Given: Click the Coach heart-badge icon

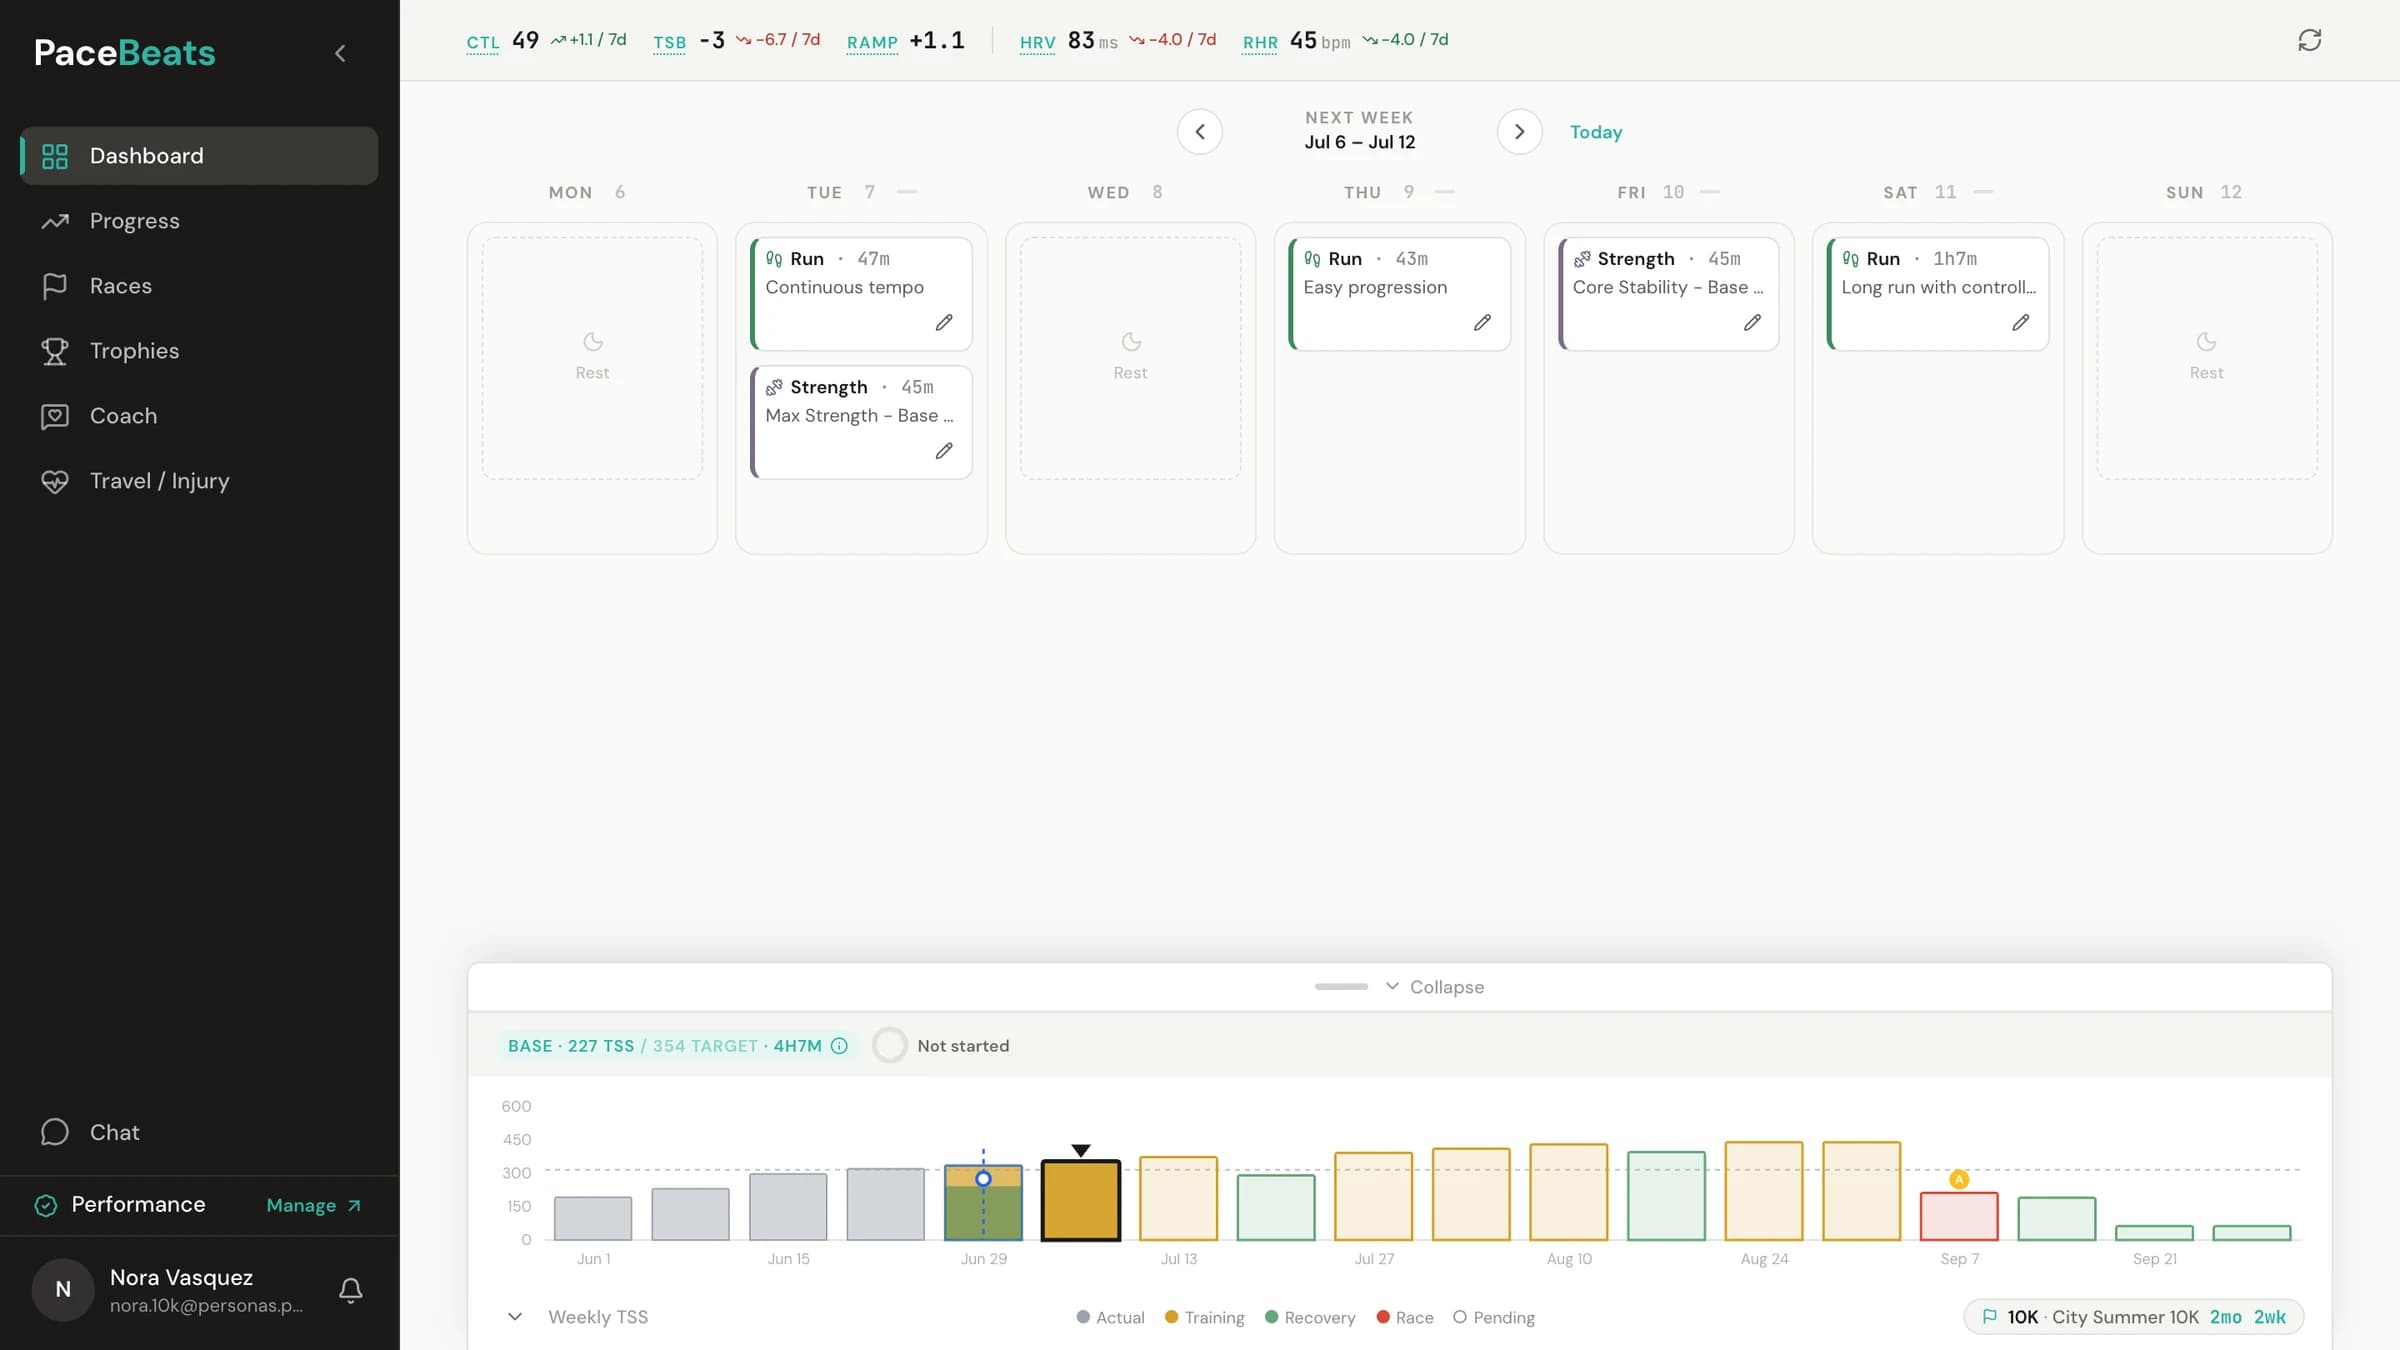Looking at the screenshot, I should tap(55, 416).
